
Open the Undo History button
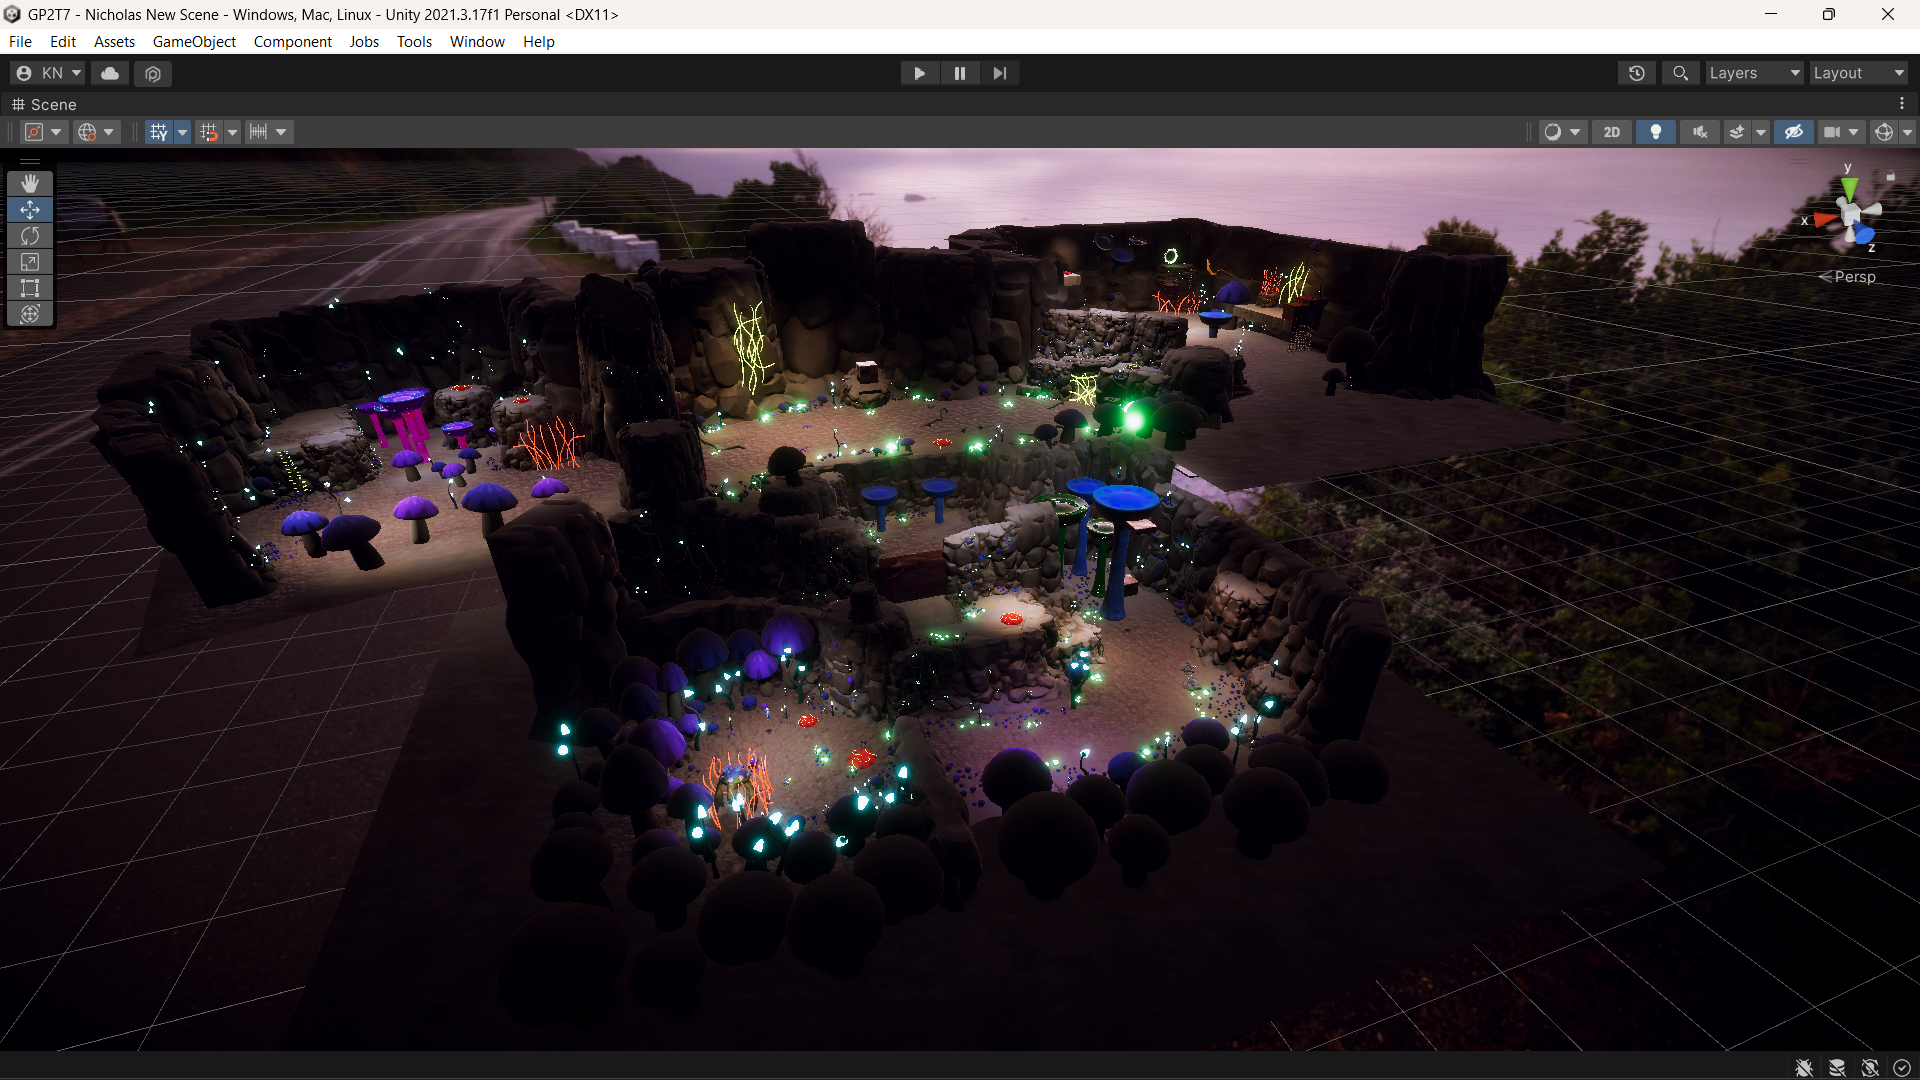click(x=1636, y=73)
